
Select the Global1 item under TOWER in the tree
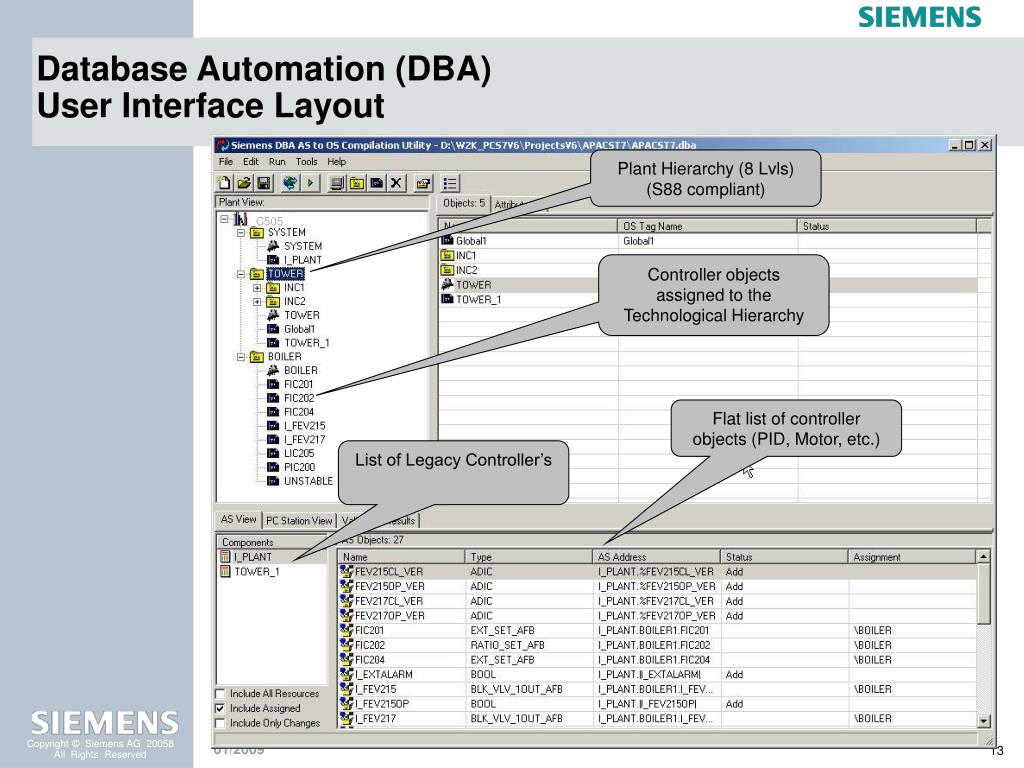click(x=299, y=329)
